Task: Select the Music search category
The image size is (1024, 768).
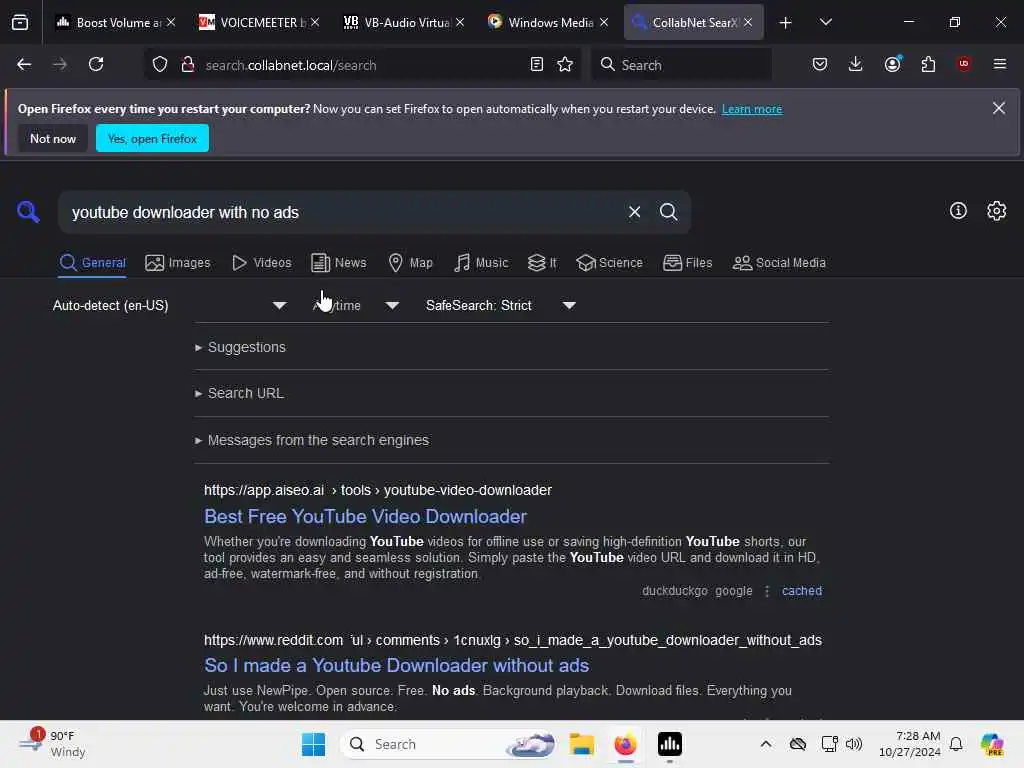Action: click(x=481, y=263)
